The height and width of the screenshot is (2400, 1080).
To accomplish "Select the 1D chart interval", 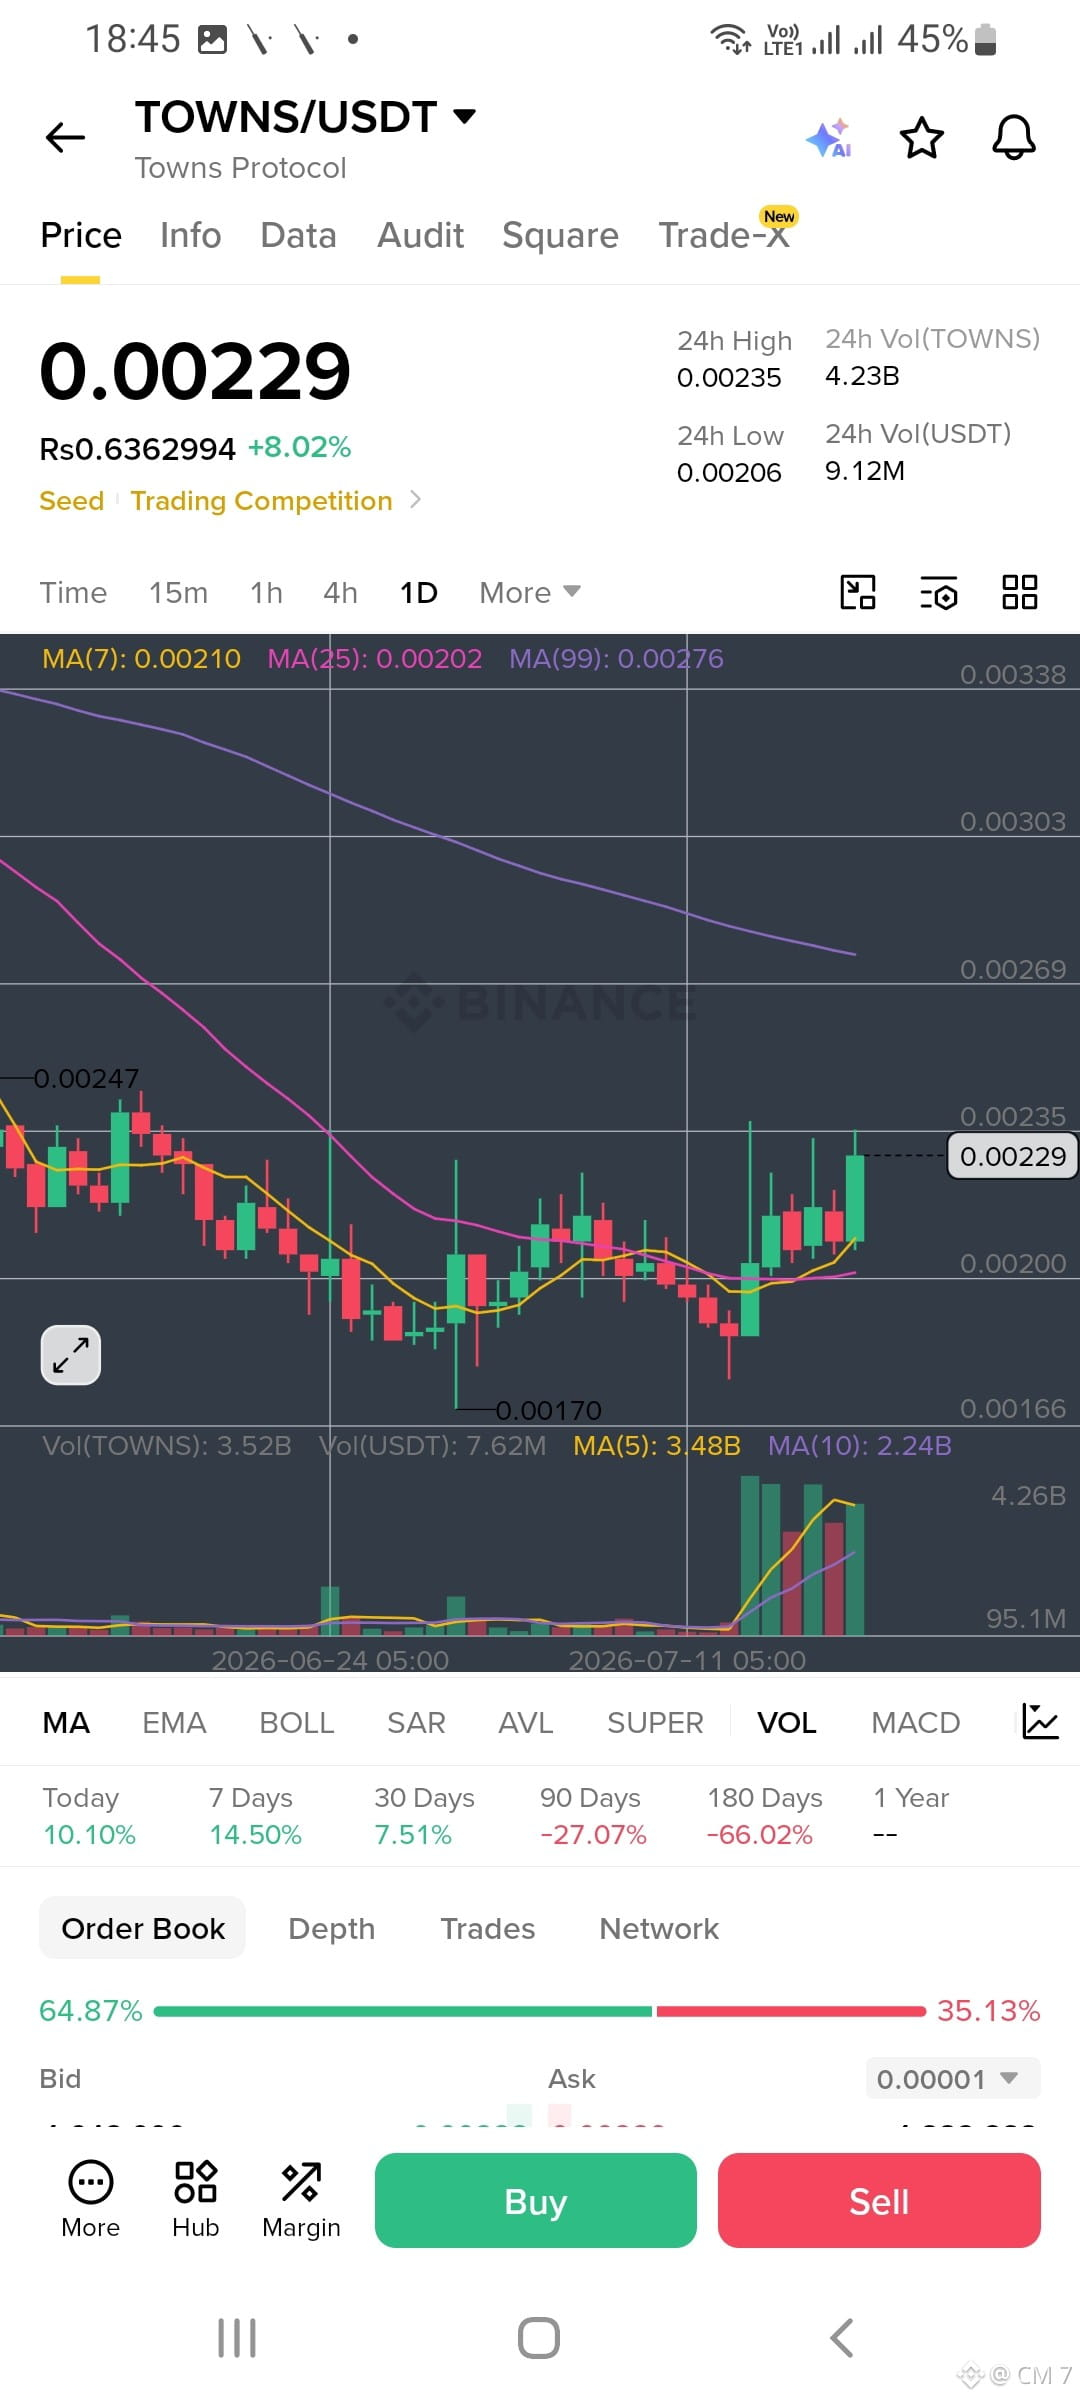I will tap(418, 592).
